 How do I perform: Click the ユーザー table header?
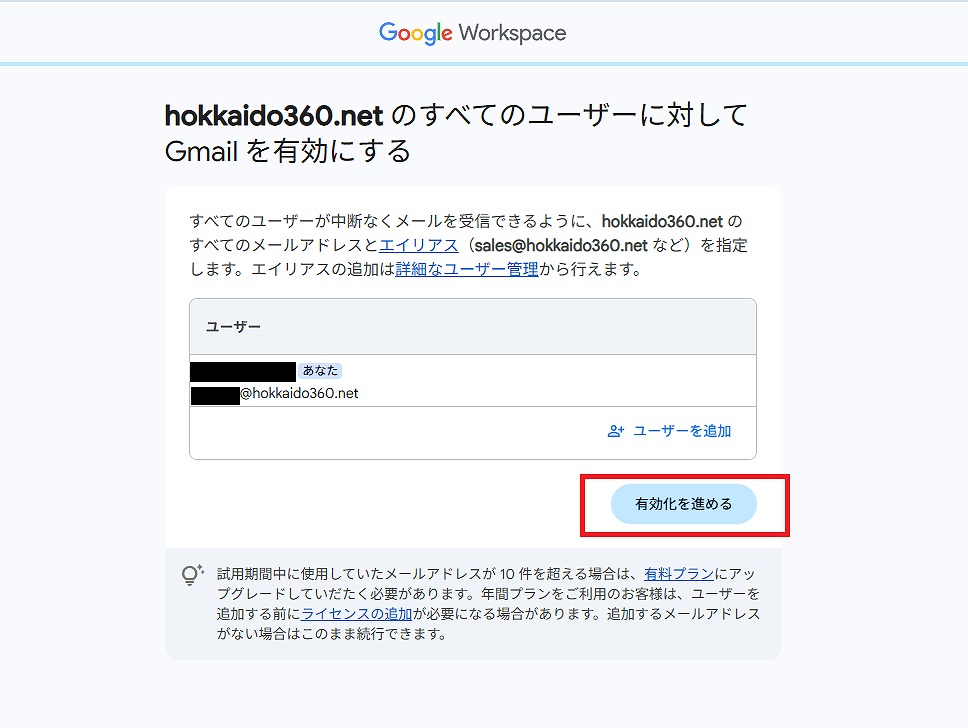coord(234,327)
